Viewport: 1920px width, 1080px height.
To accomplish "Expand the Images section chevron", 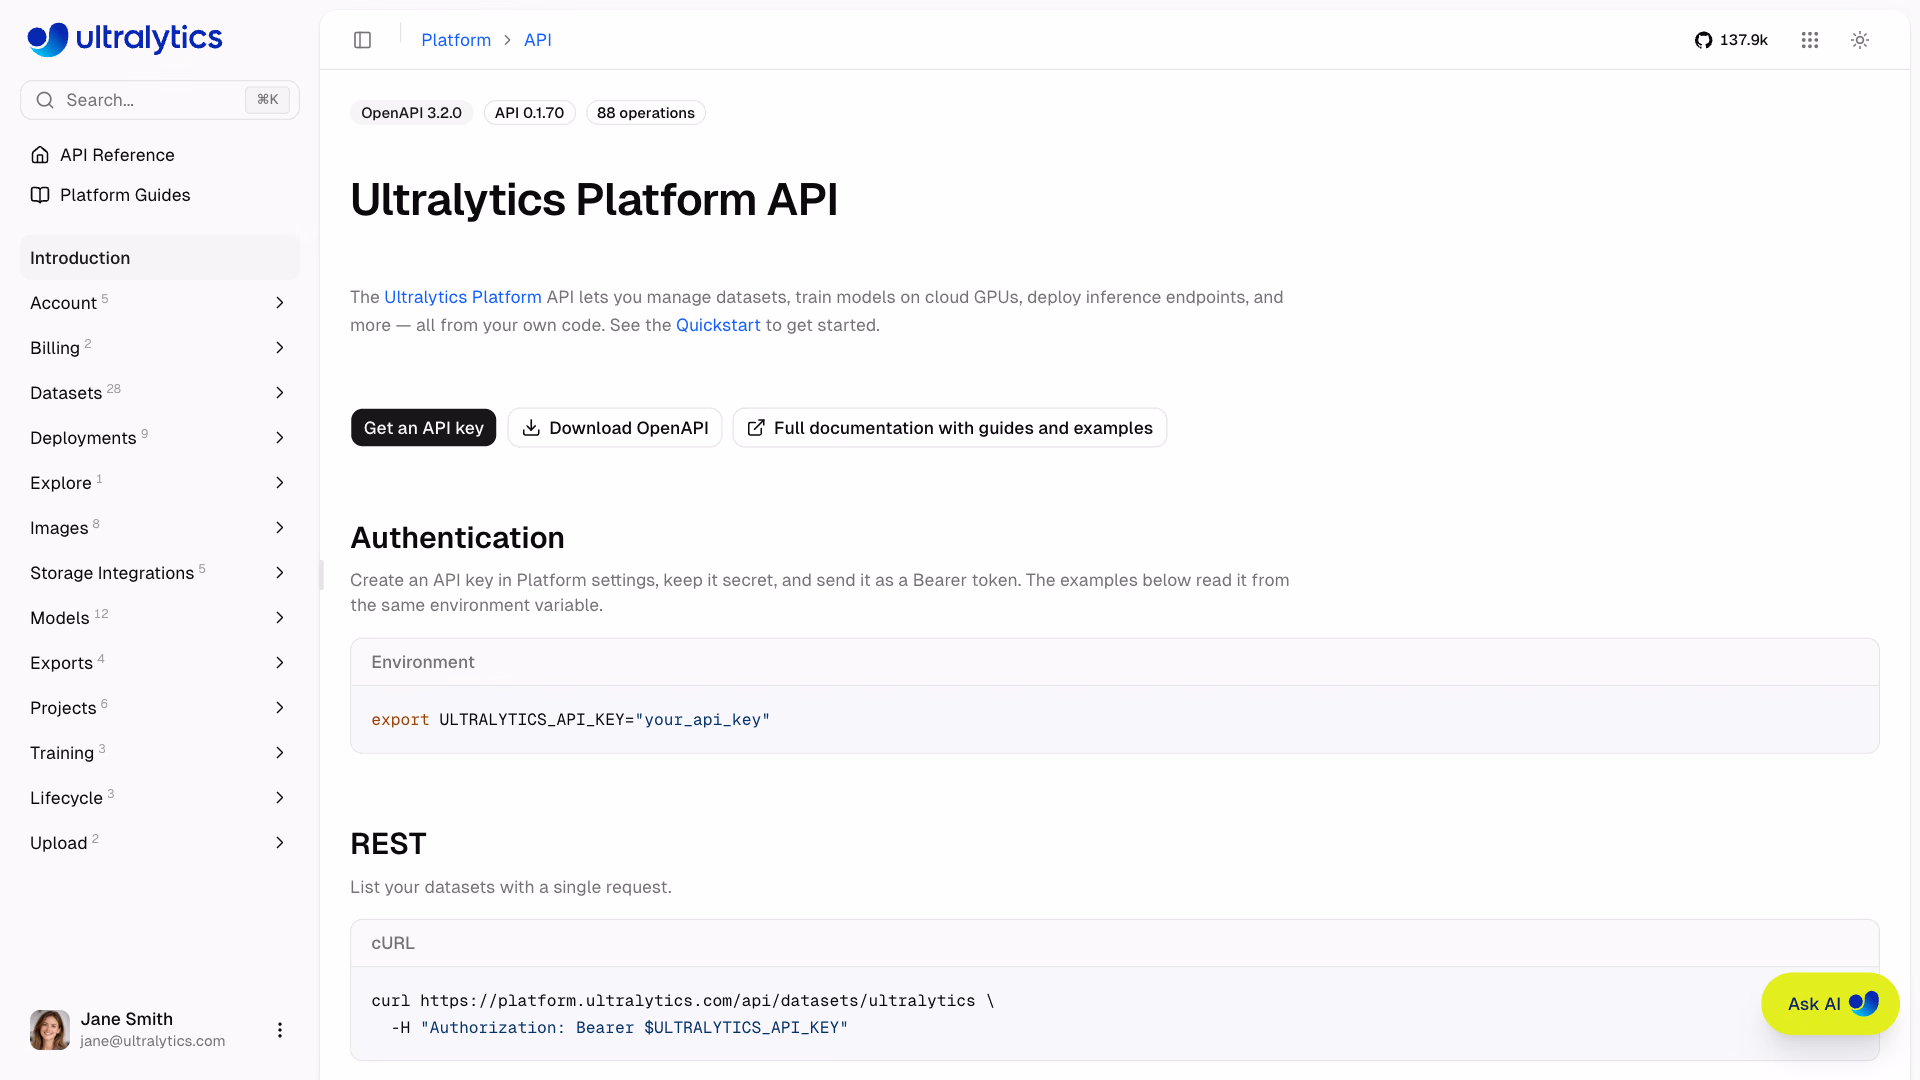I will [x=280, y=528].
